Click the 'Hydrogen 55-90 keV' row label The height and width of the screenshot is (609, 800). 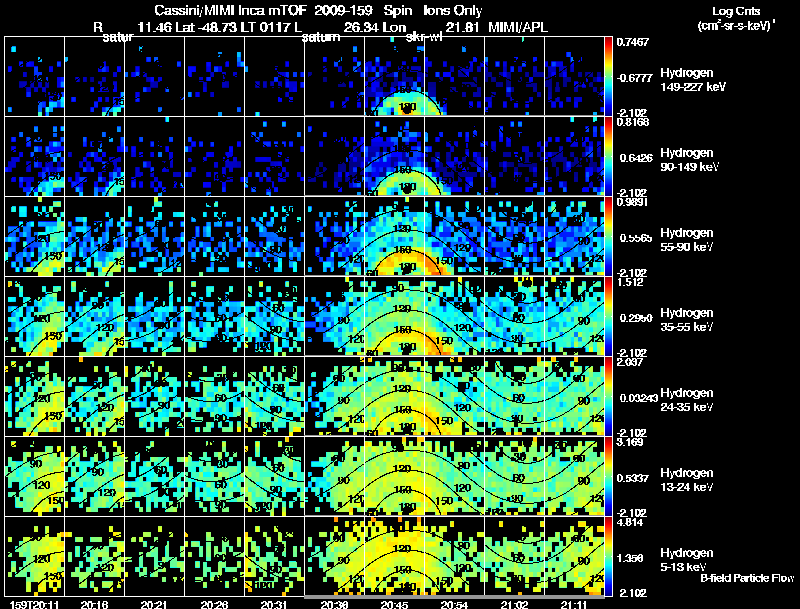pyautogui.click(x=687, y=240)
